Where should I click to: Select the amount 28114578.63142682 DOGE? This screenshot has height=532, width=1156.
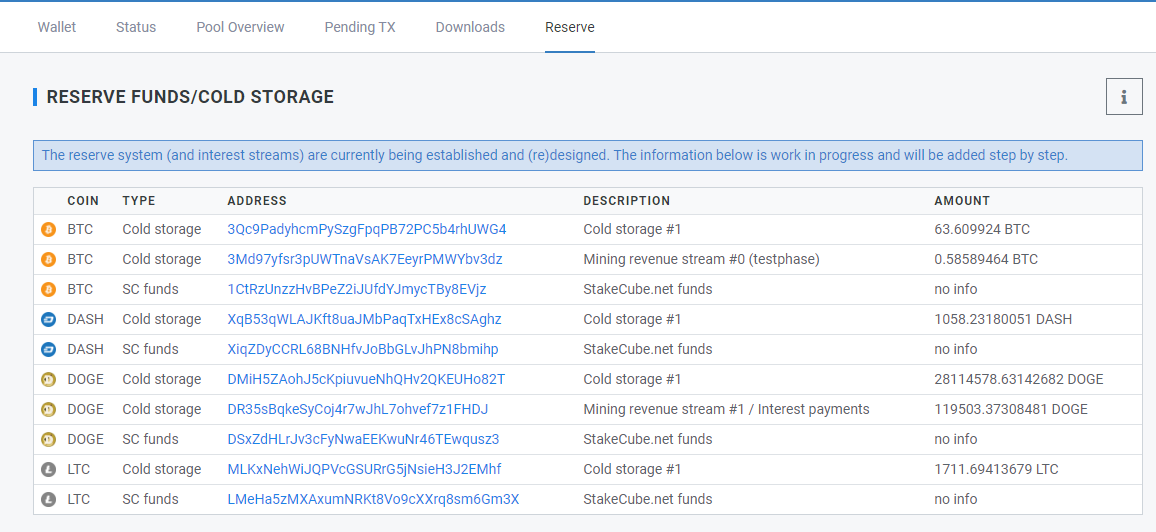point(1019,379)
